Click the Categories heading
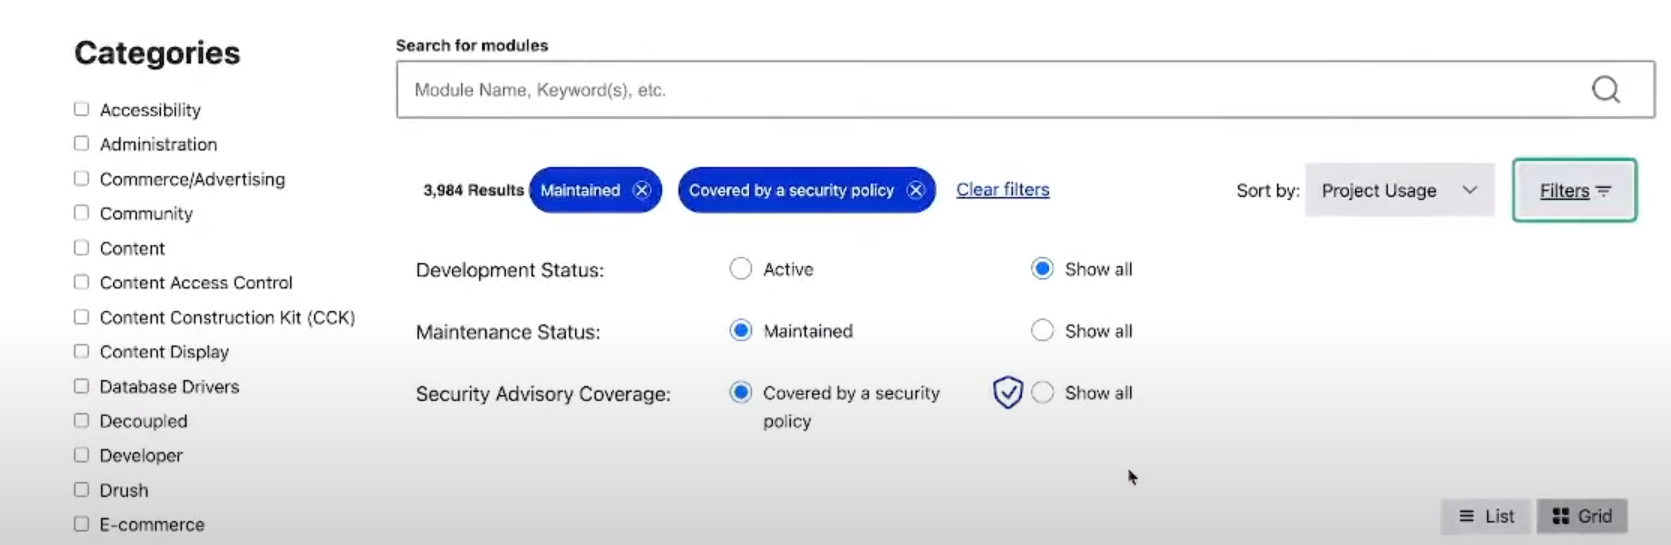The image size is (1671, 545). [157, 53]
